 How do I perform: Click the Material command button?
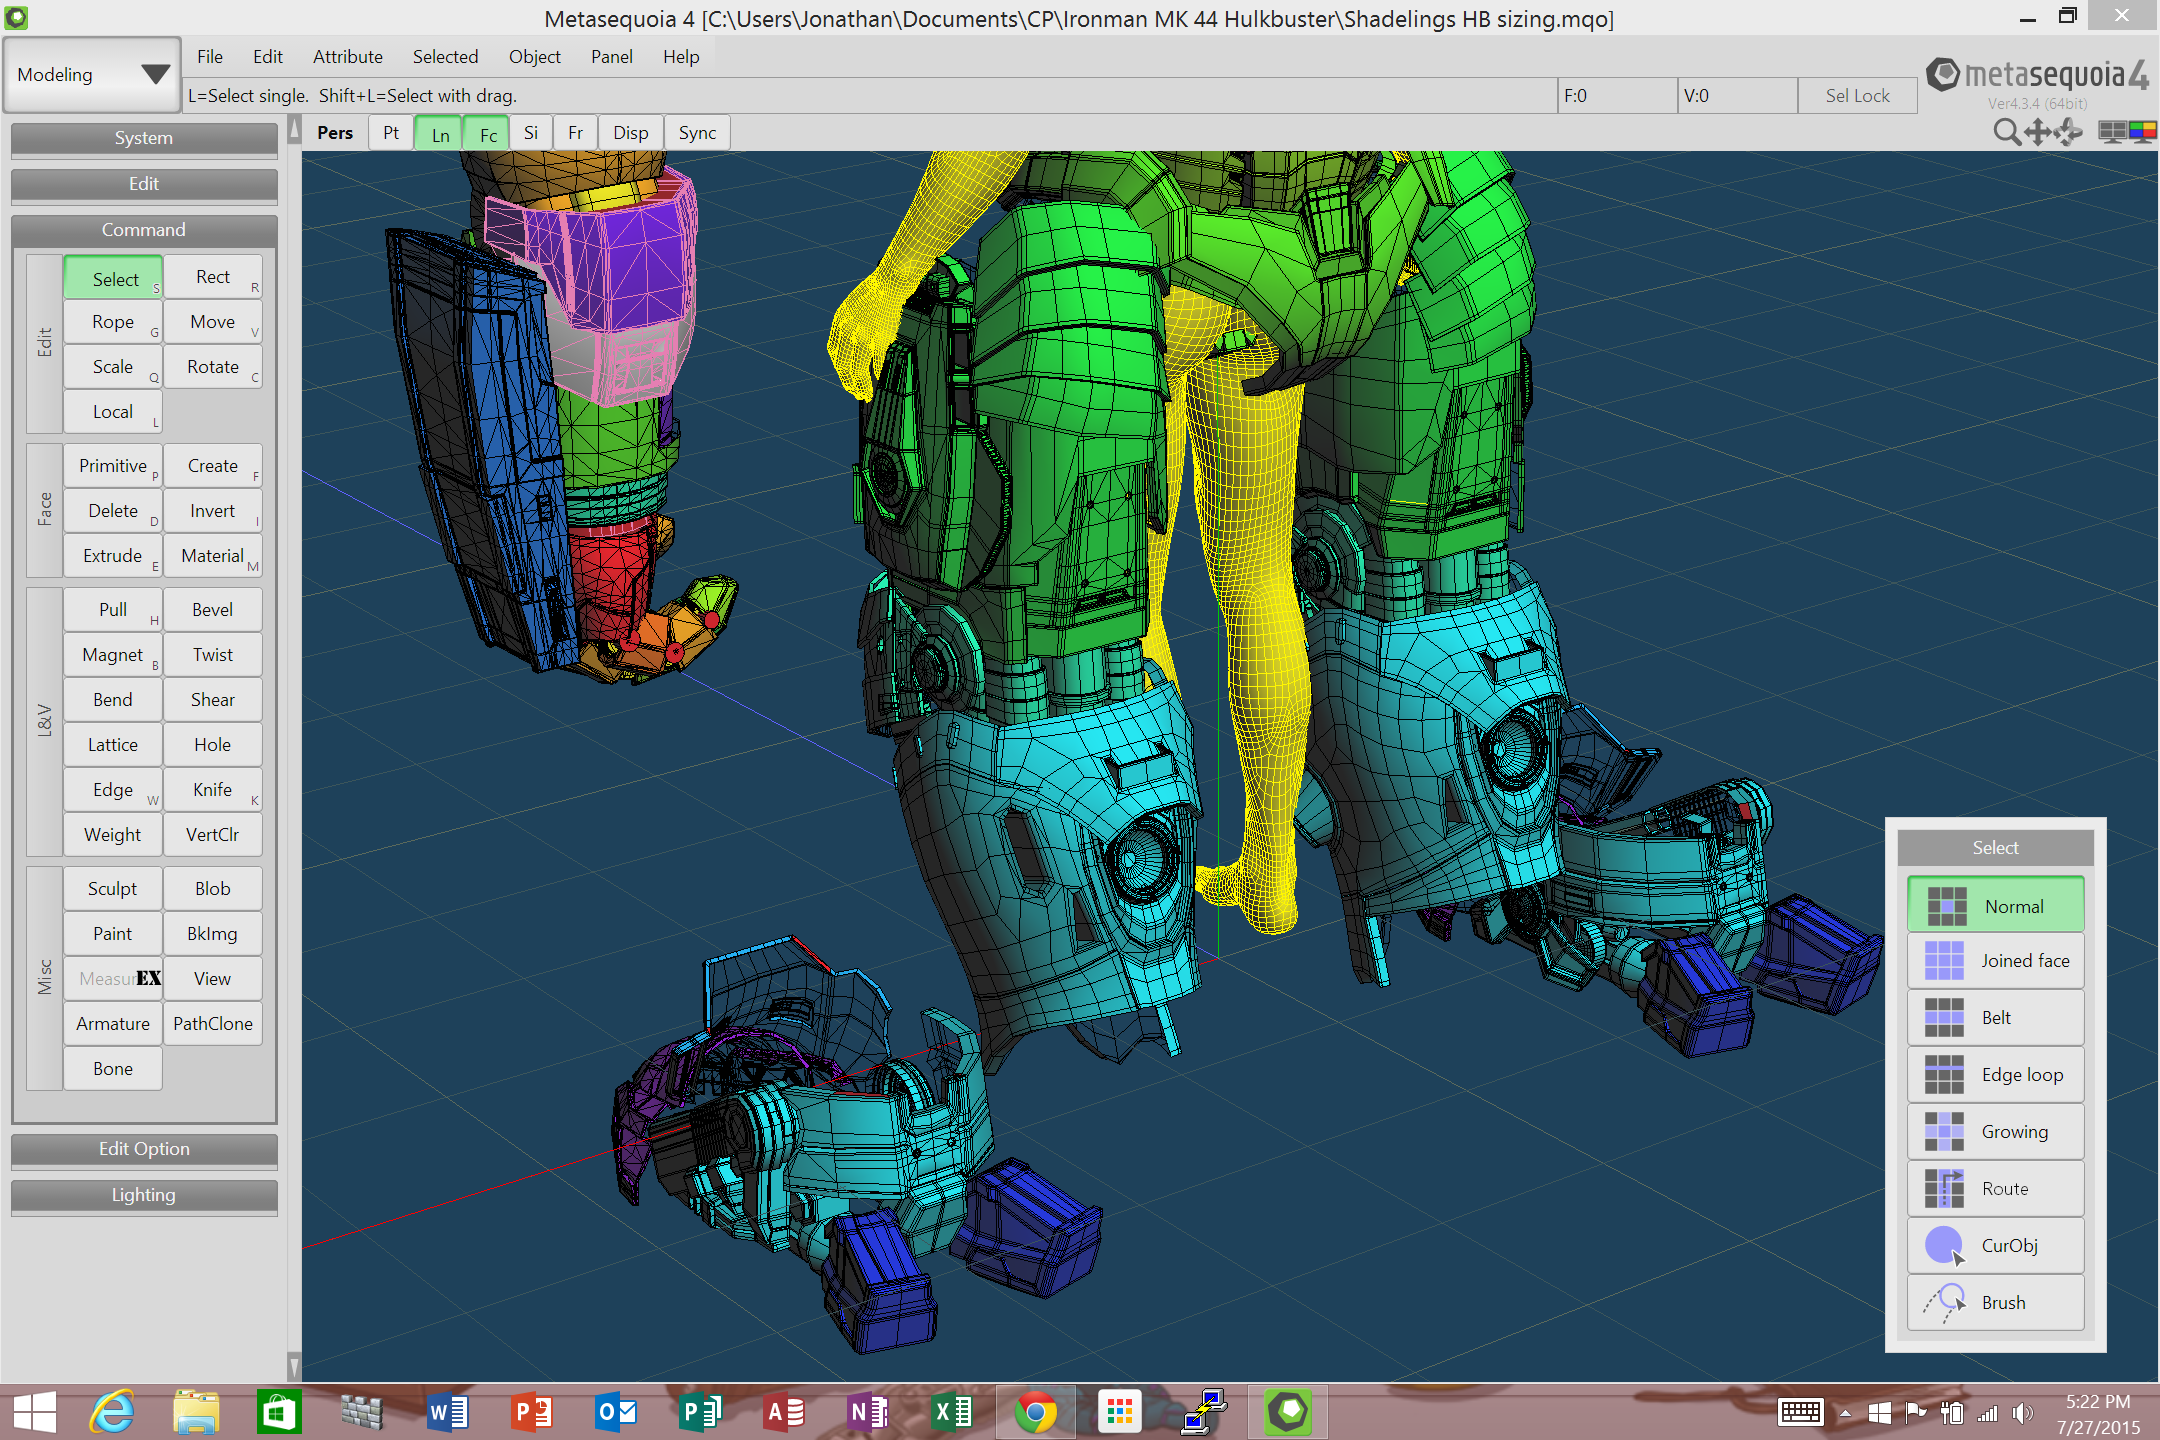(213, 556)
